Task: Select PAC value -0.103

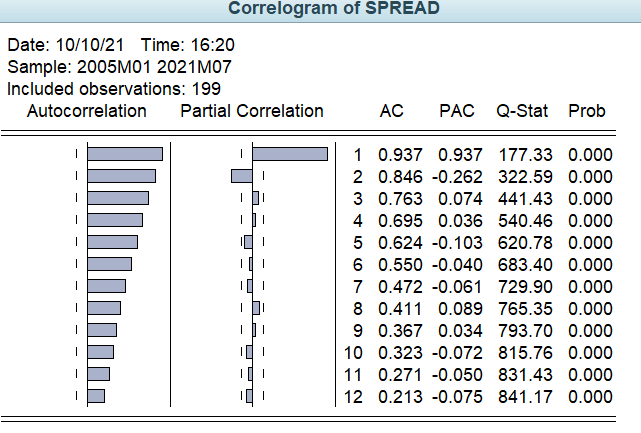Action: (x=457, y=243)
